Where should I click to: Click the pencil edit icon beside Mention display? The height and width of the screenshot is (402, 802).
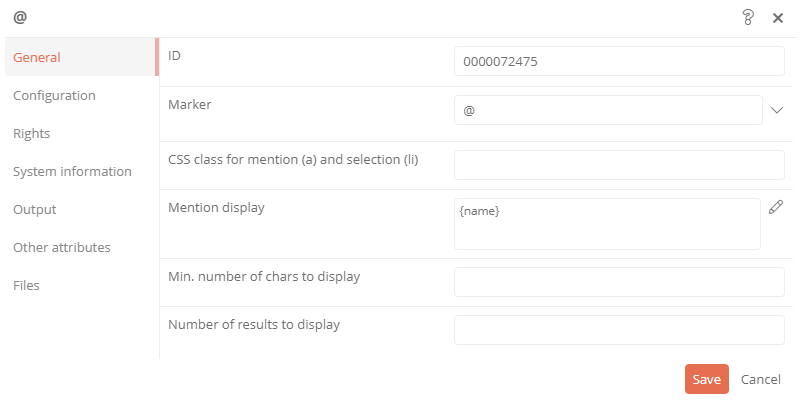[x=776, y=207]
